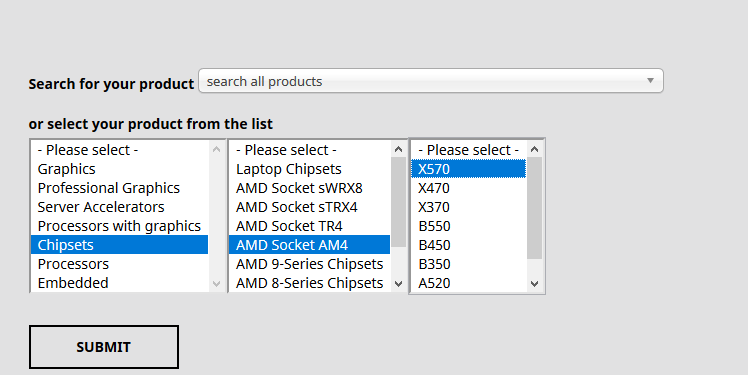The image size is (748, 375).
Task: Select Chipsets in the category list
Action: click(x=119, y=245)
